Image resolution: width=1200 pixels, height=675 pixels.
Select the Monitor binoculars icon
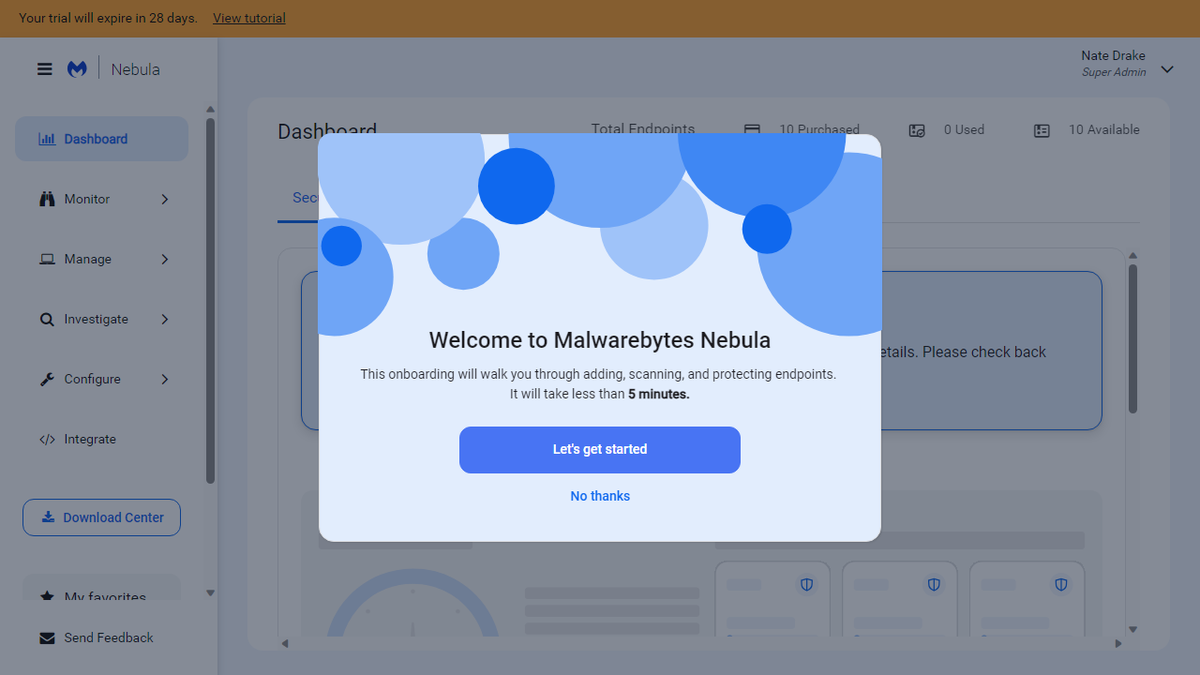[46, 198]
